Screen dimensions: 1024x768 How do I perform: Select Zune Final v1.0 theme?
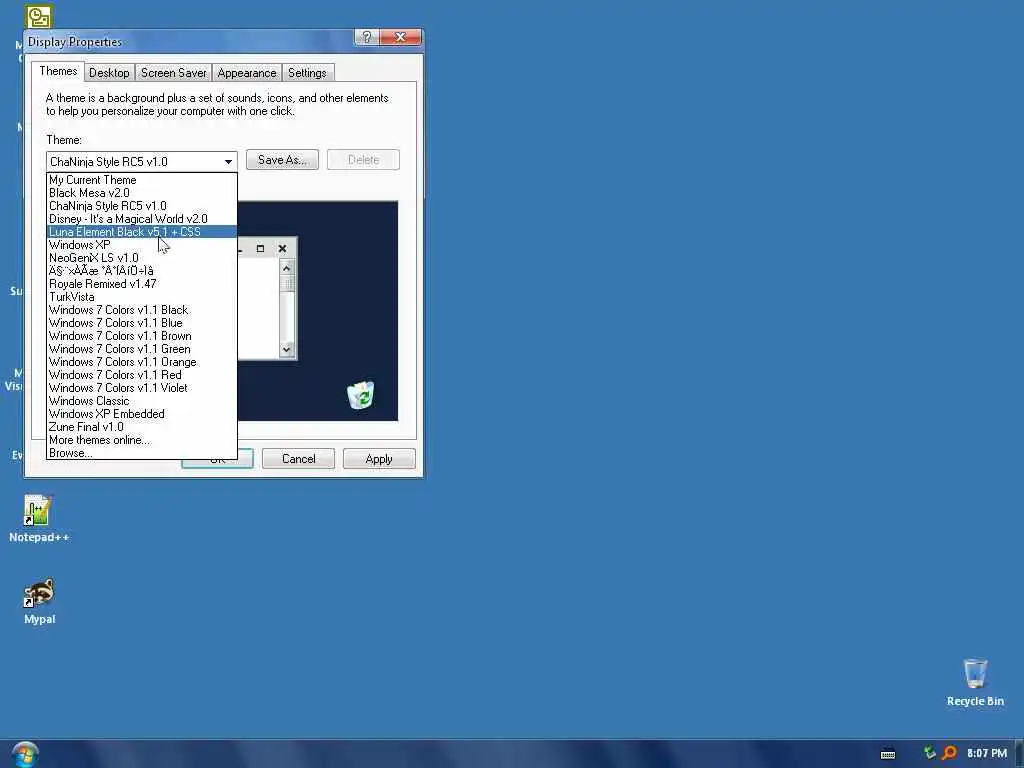(142, 427)
